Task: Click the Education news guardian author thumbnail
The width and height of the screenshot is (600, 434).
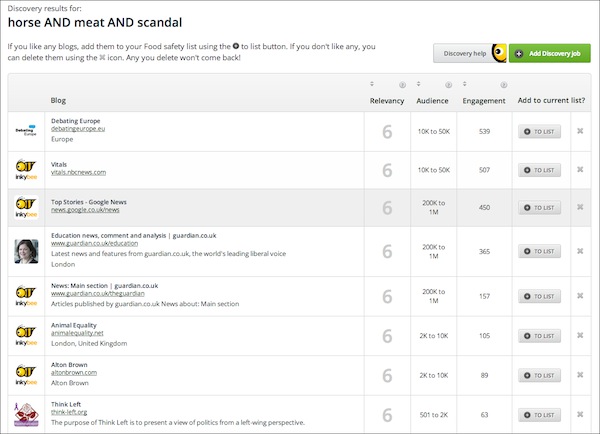Action: pos(25,251)
